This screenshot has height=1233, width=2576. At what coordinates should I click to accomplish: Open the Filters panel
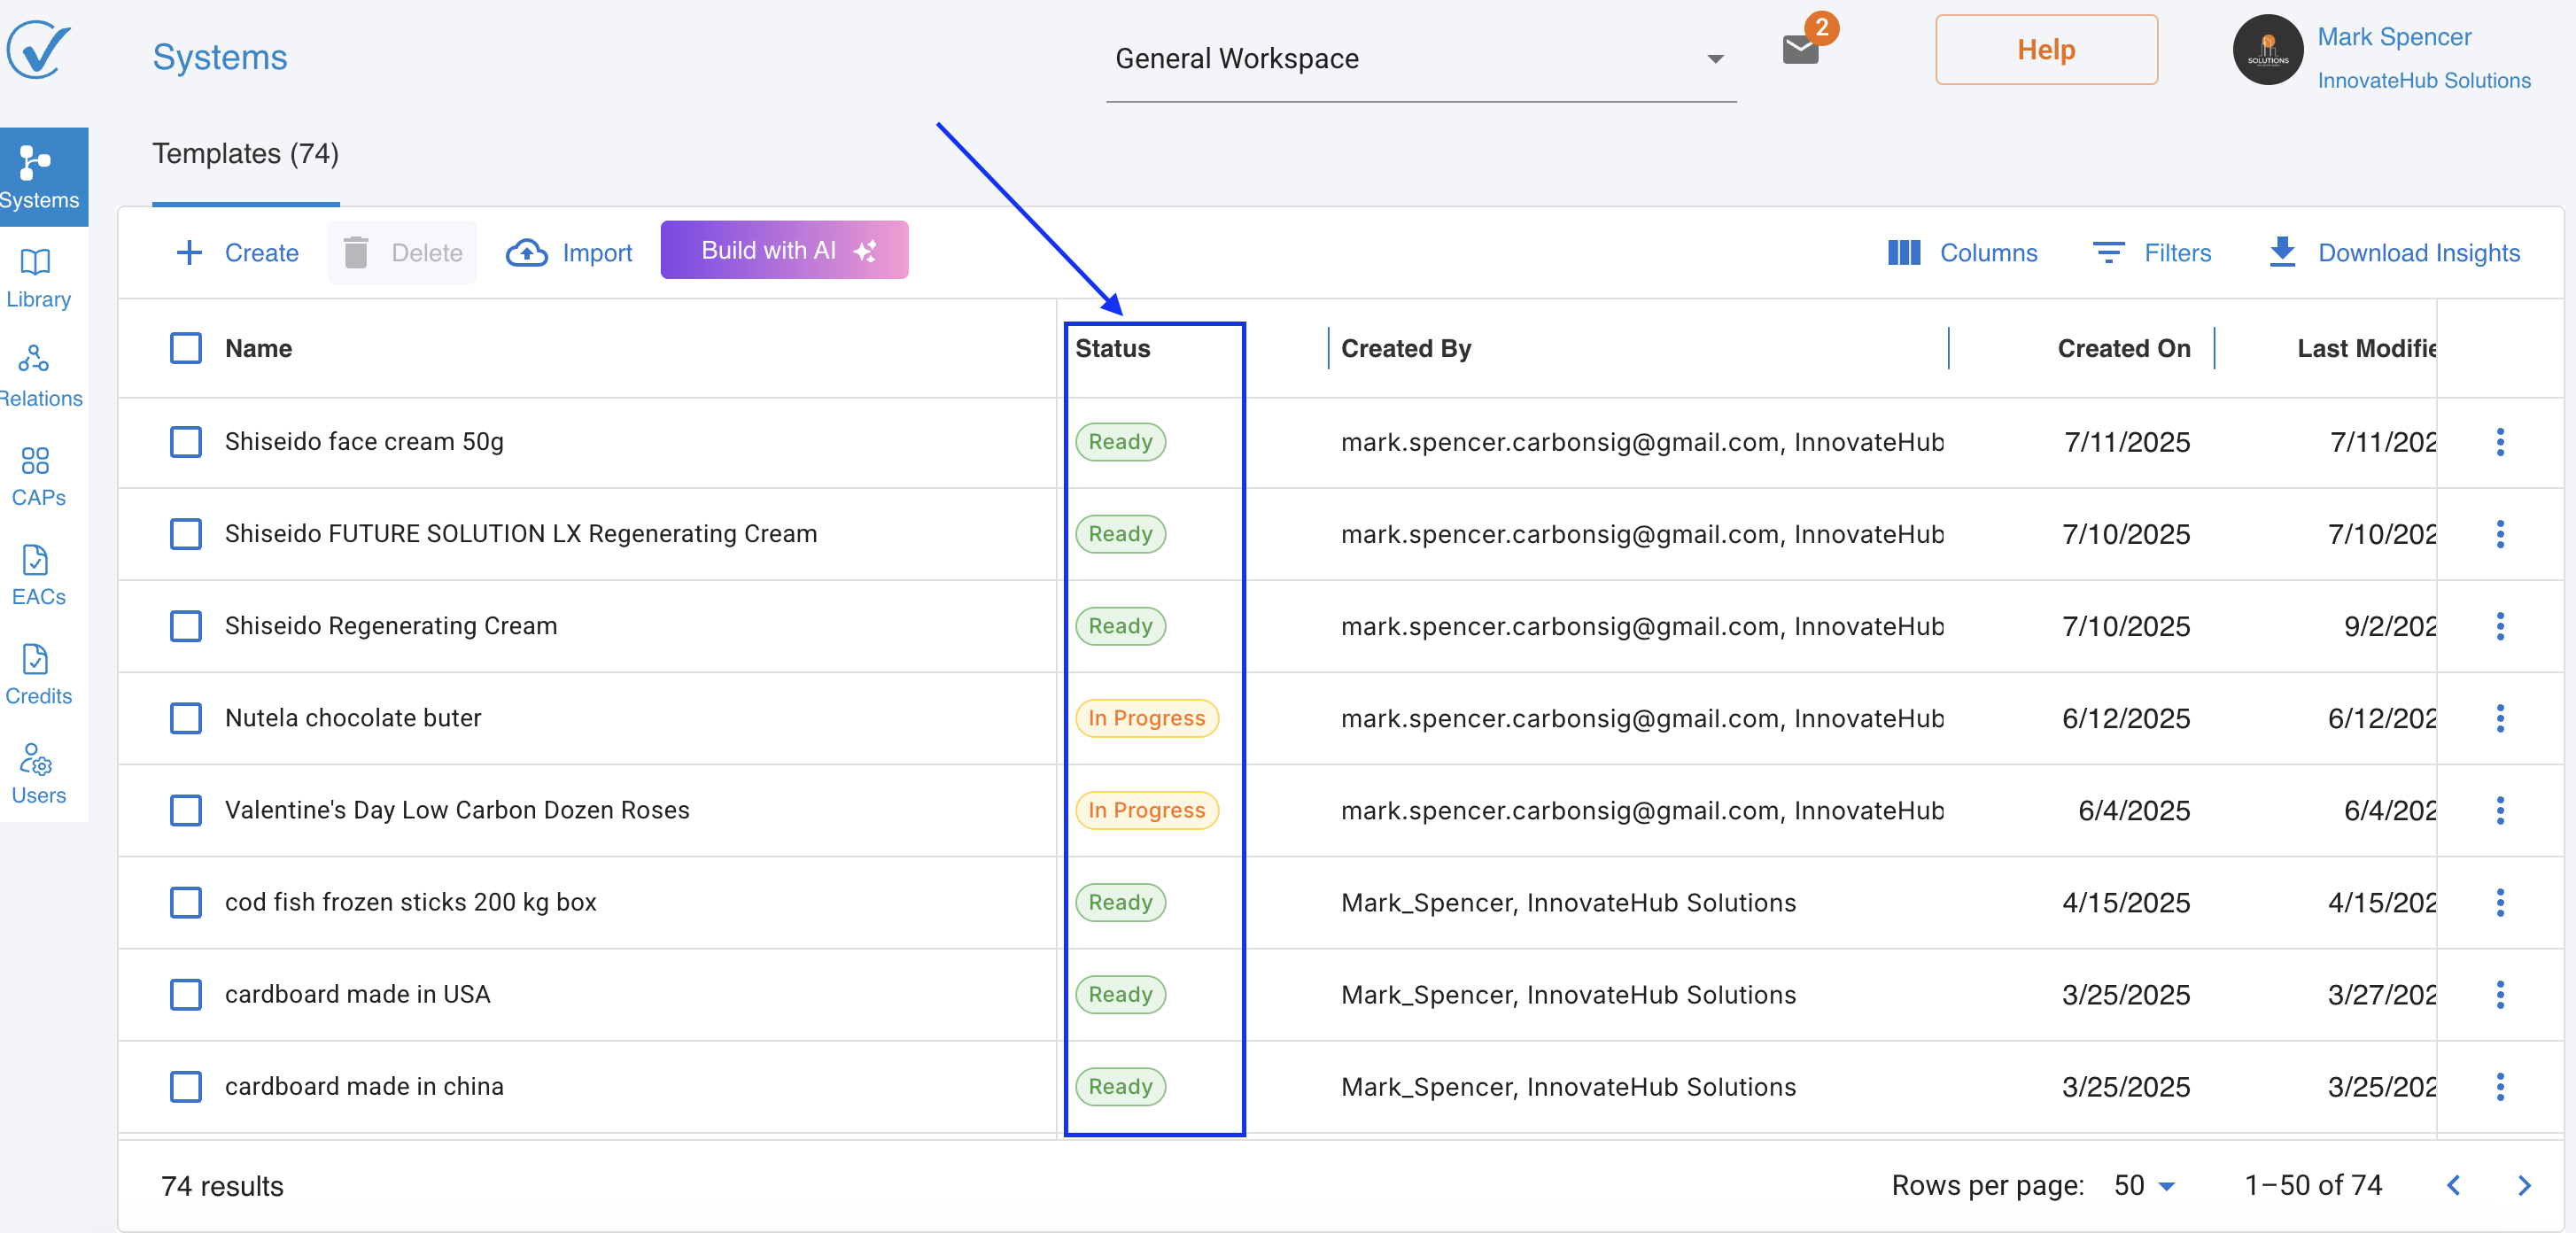pyautogui.click(x=2152, y=253)
